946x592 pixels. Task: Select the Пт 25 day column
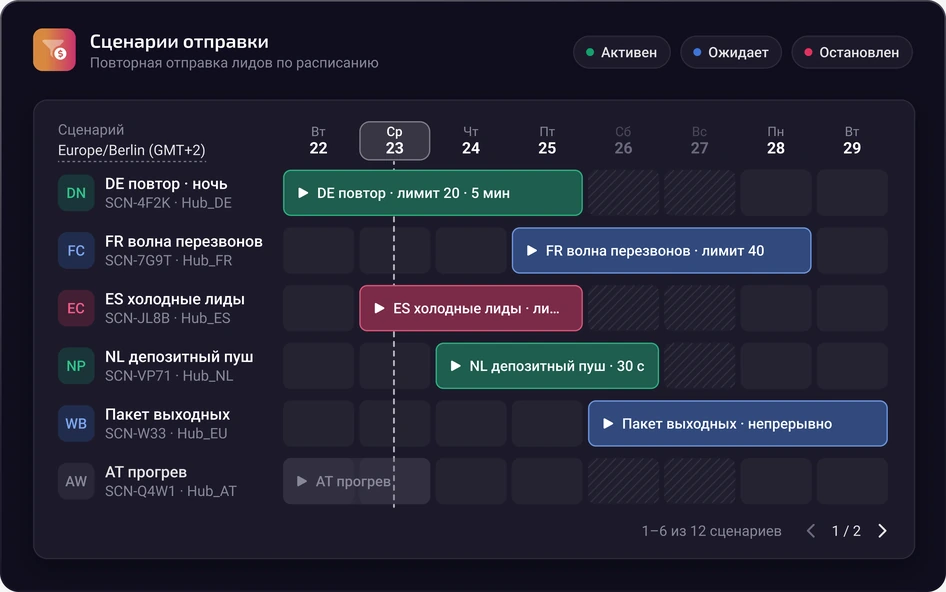pyautogui.click(x=547, y=141)
